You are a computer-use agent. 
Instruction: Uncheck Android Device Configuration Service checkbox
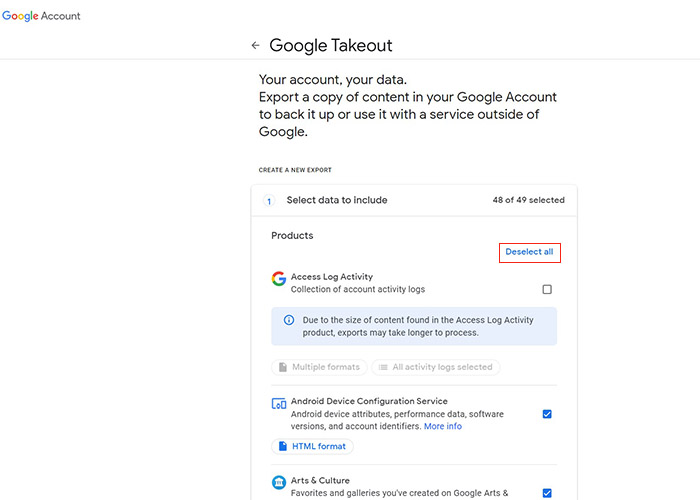(x=547, y=414)
